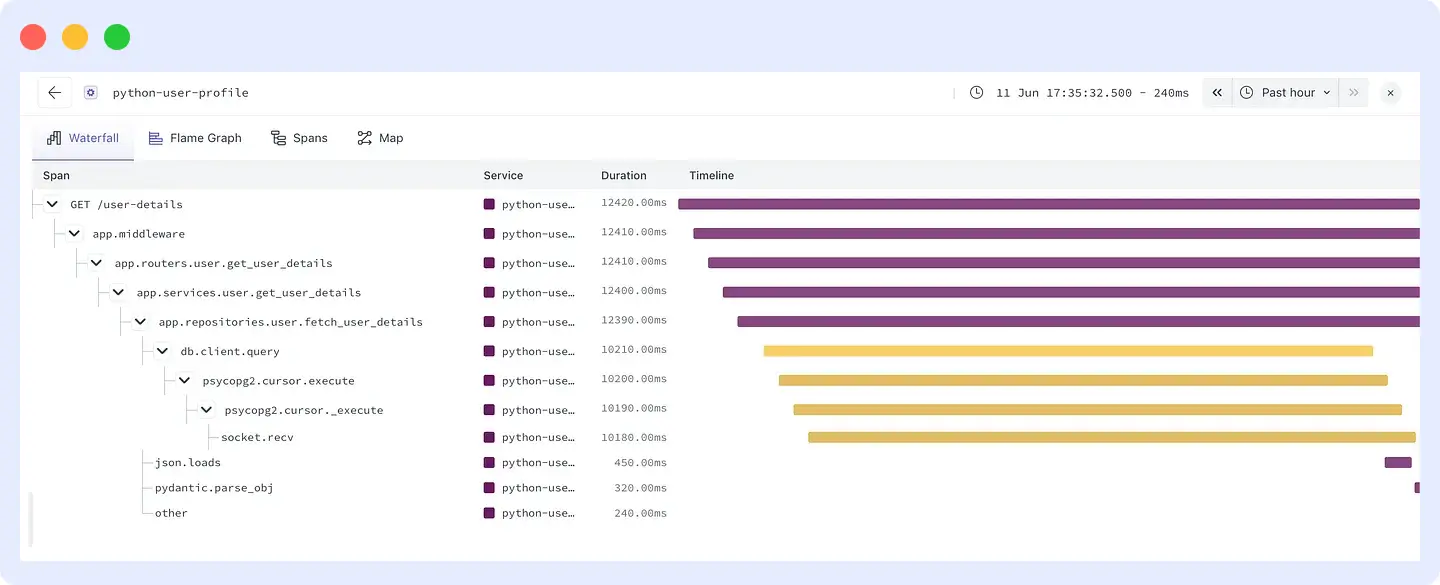Click the 240.00ms duration in the other row
The image size is (1440, 585).
pyautogui.click(x=640, y=513)
